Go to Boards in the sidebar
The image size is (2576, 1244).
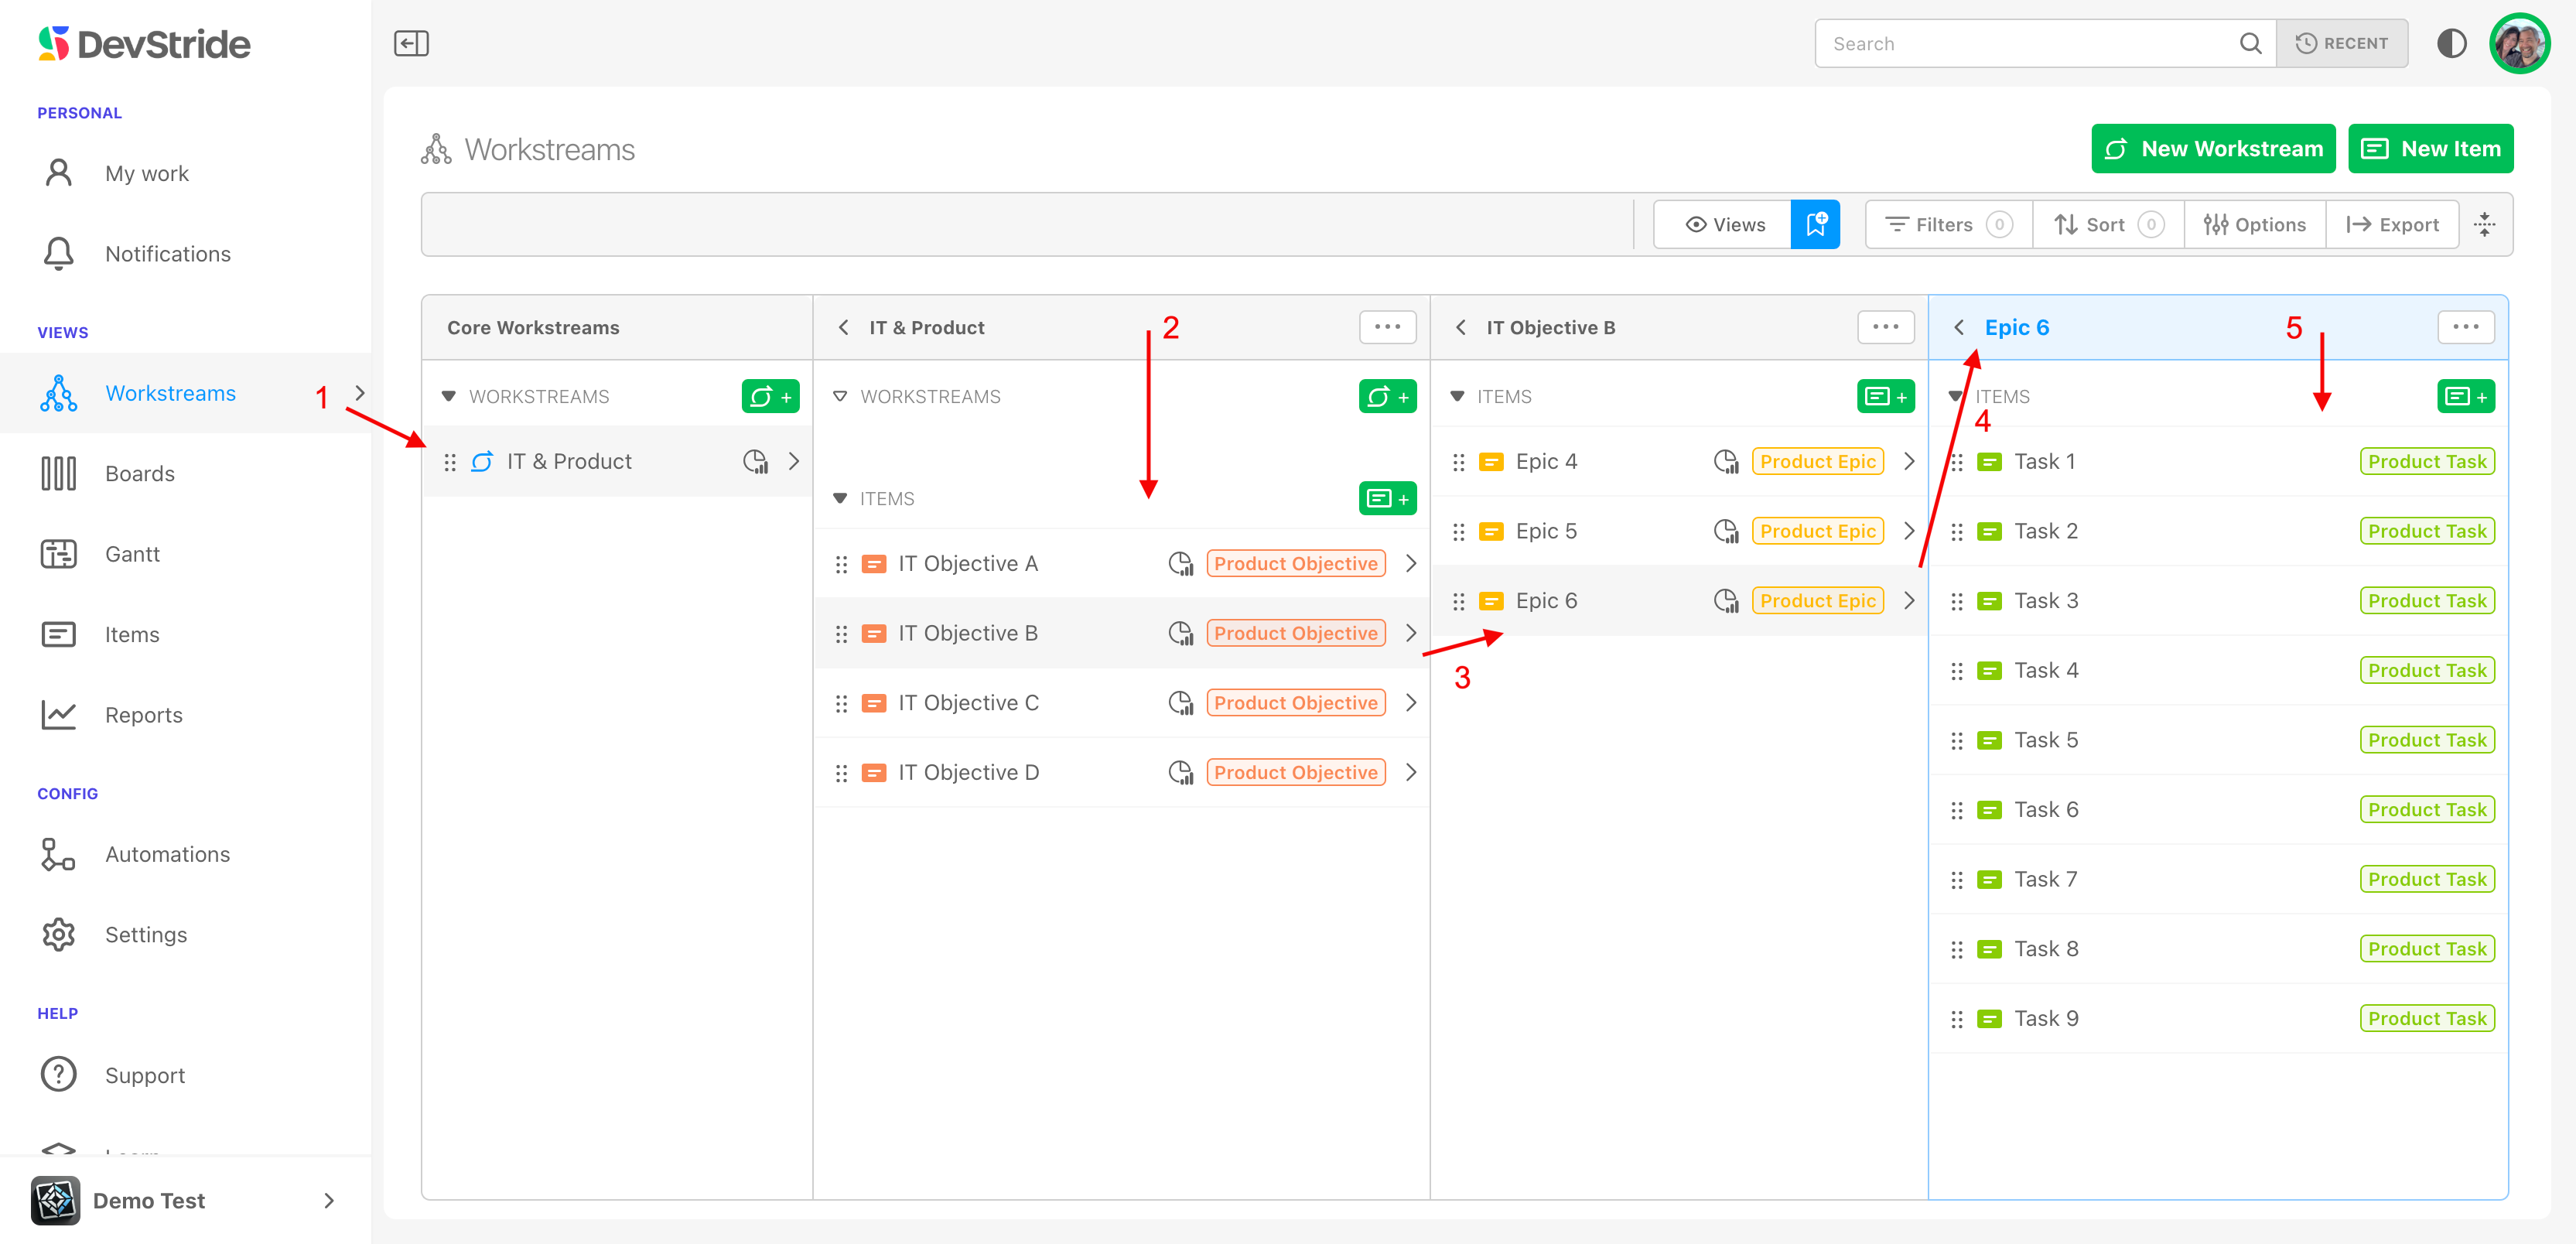[139, 474]
